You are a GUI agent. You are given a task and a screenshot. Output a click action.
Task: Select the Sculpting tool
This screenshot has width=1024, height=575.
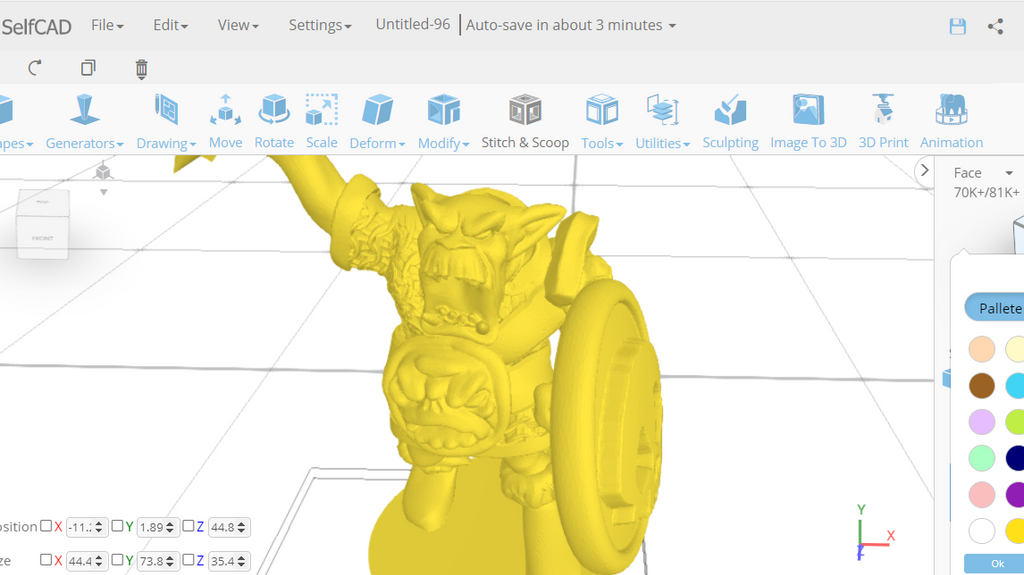tap(730, 122)
